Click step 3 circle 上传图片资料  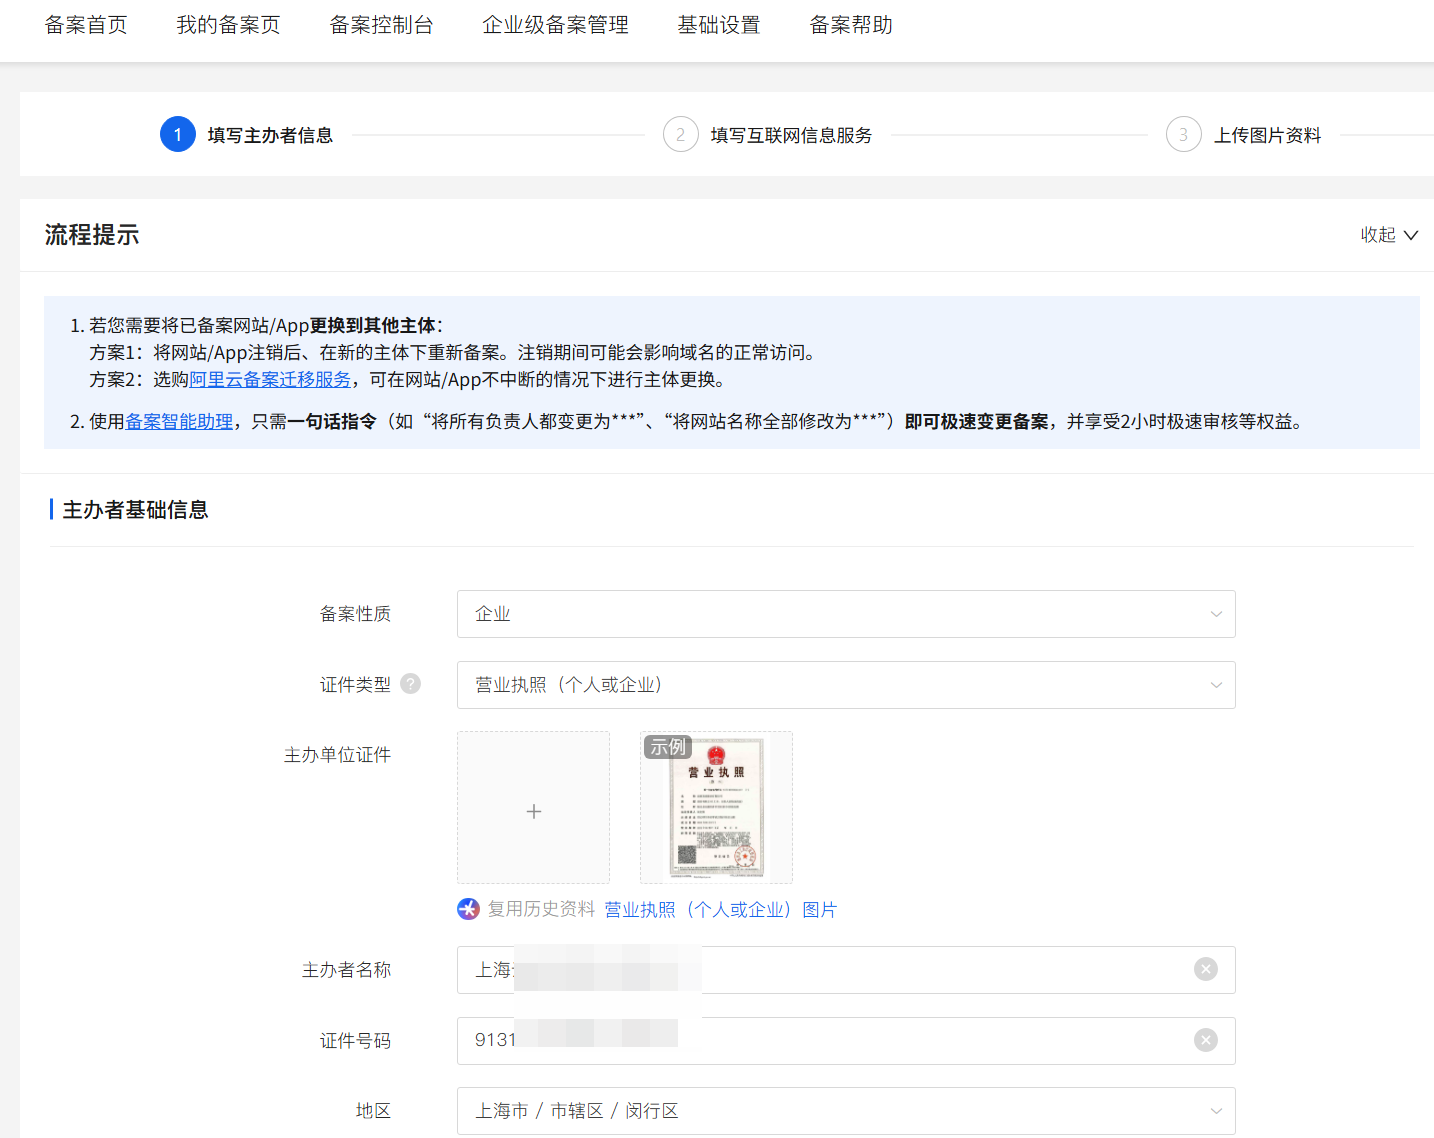click(1184, 134)
